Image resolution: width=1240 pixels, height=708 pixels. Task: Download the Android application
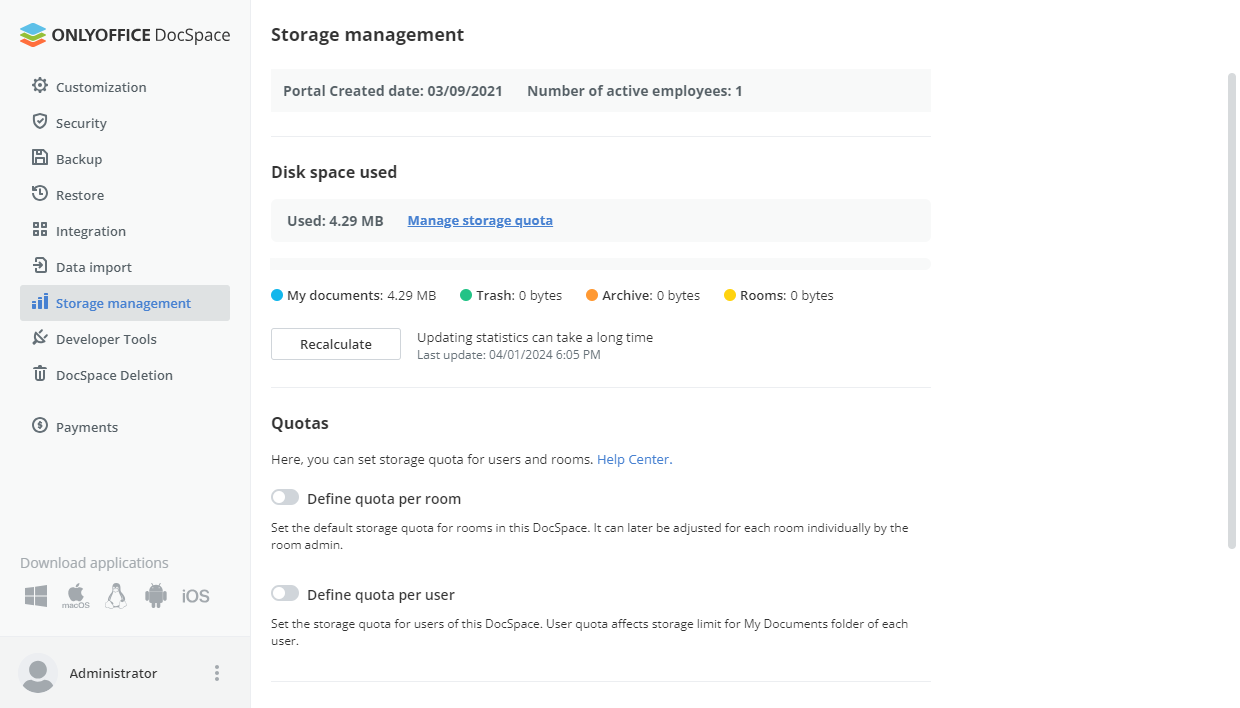pyautogui.click(x=156, y=596)
